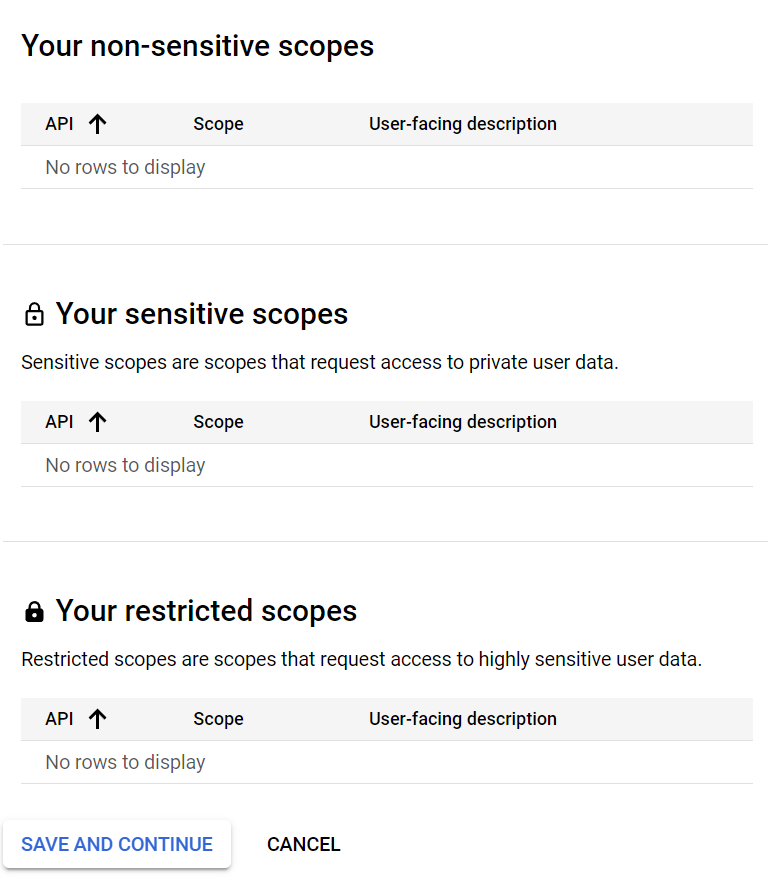Click User-facing description header in non-sensitive table
The width and height of the screenshot is (768, 885).
(462, 124)
